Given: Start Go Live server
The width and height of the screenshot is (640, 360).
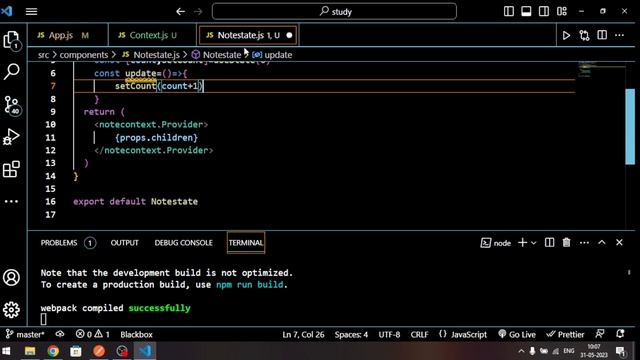Looking at the screenshot, I should coord(517,334).
